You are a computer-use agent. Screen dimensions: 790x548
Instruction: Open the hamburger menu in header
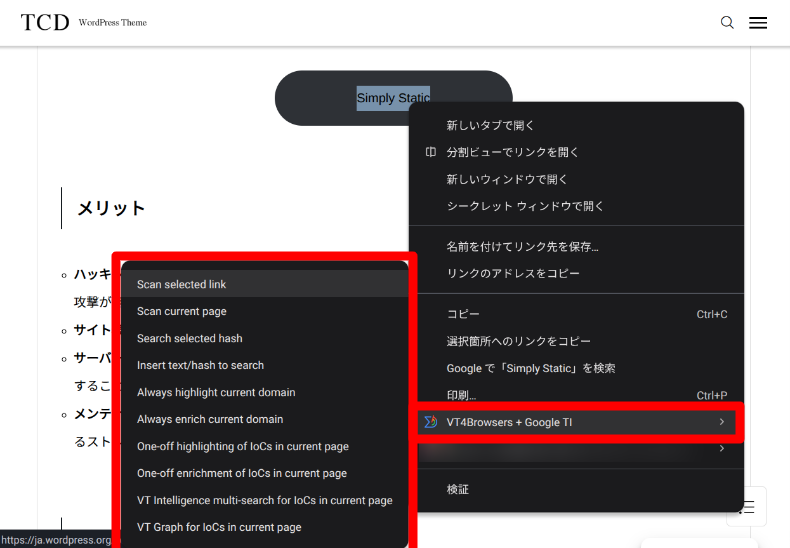point(758,23)
